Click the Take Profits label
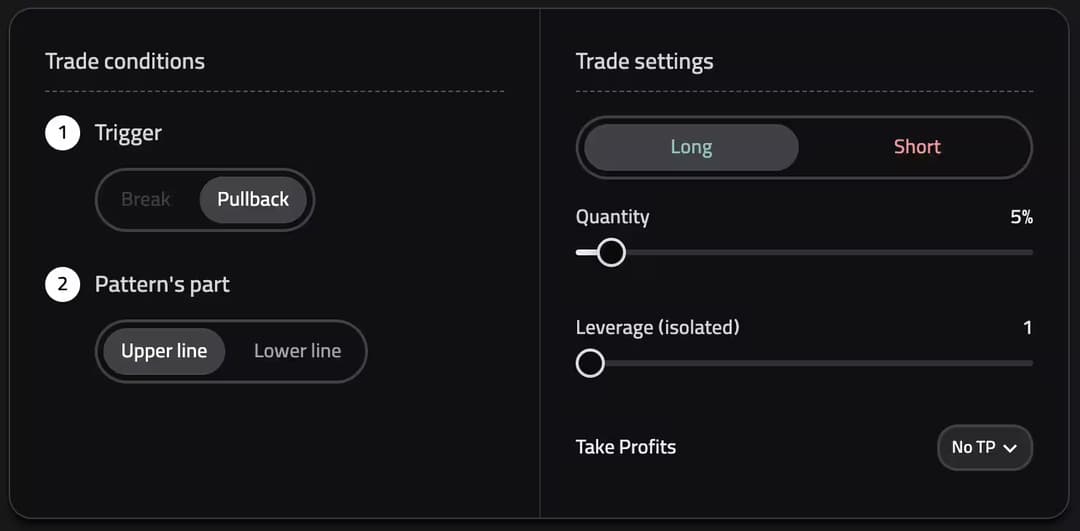The width and height of the screenshot is (1080, 531). click(x=626, y=447)
